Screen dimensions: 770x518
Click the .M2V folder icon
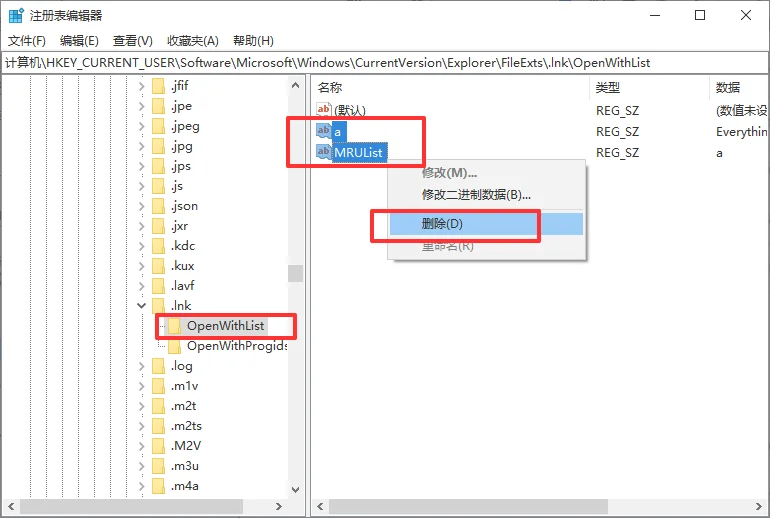(158, 445)
